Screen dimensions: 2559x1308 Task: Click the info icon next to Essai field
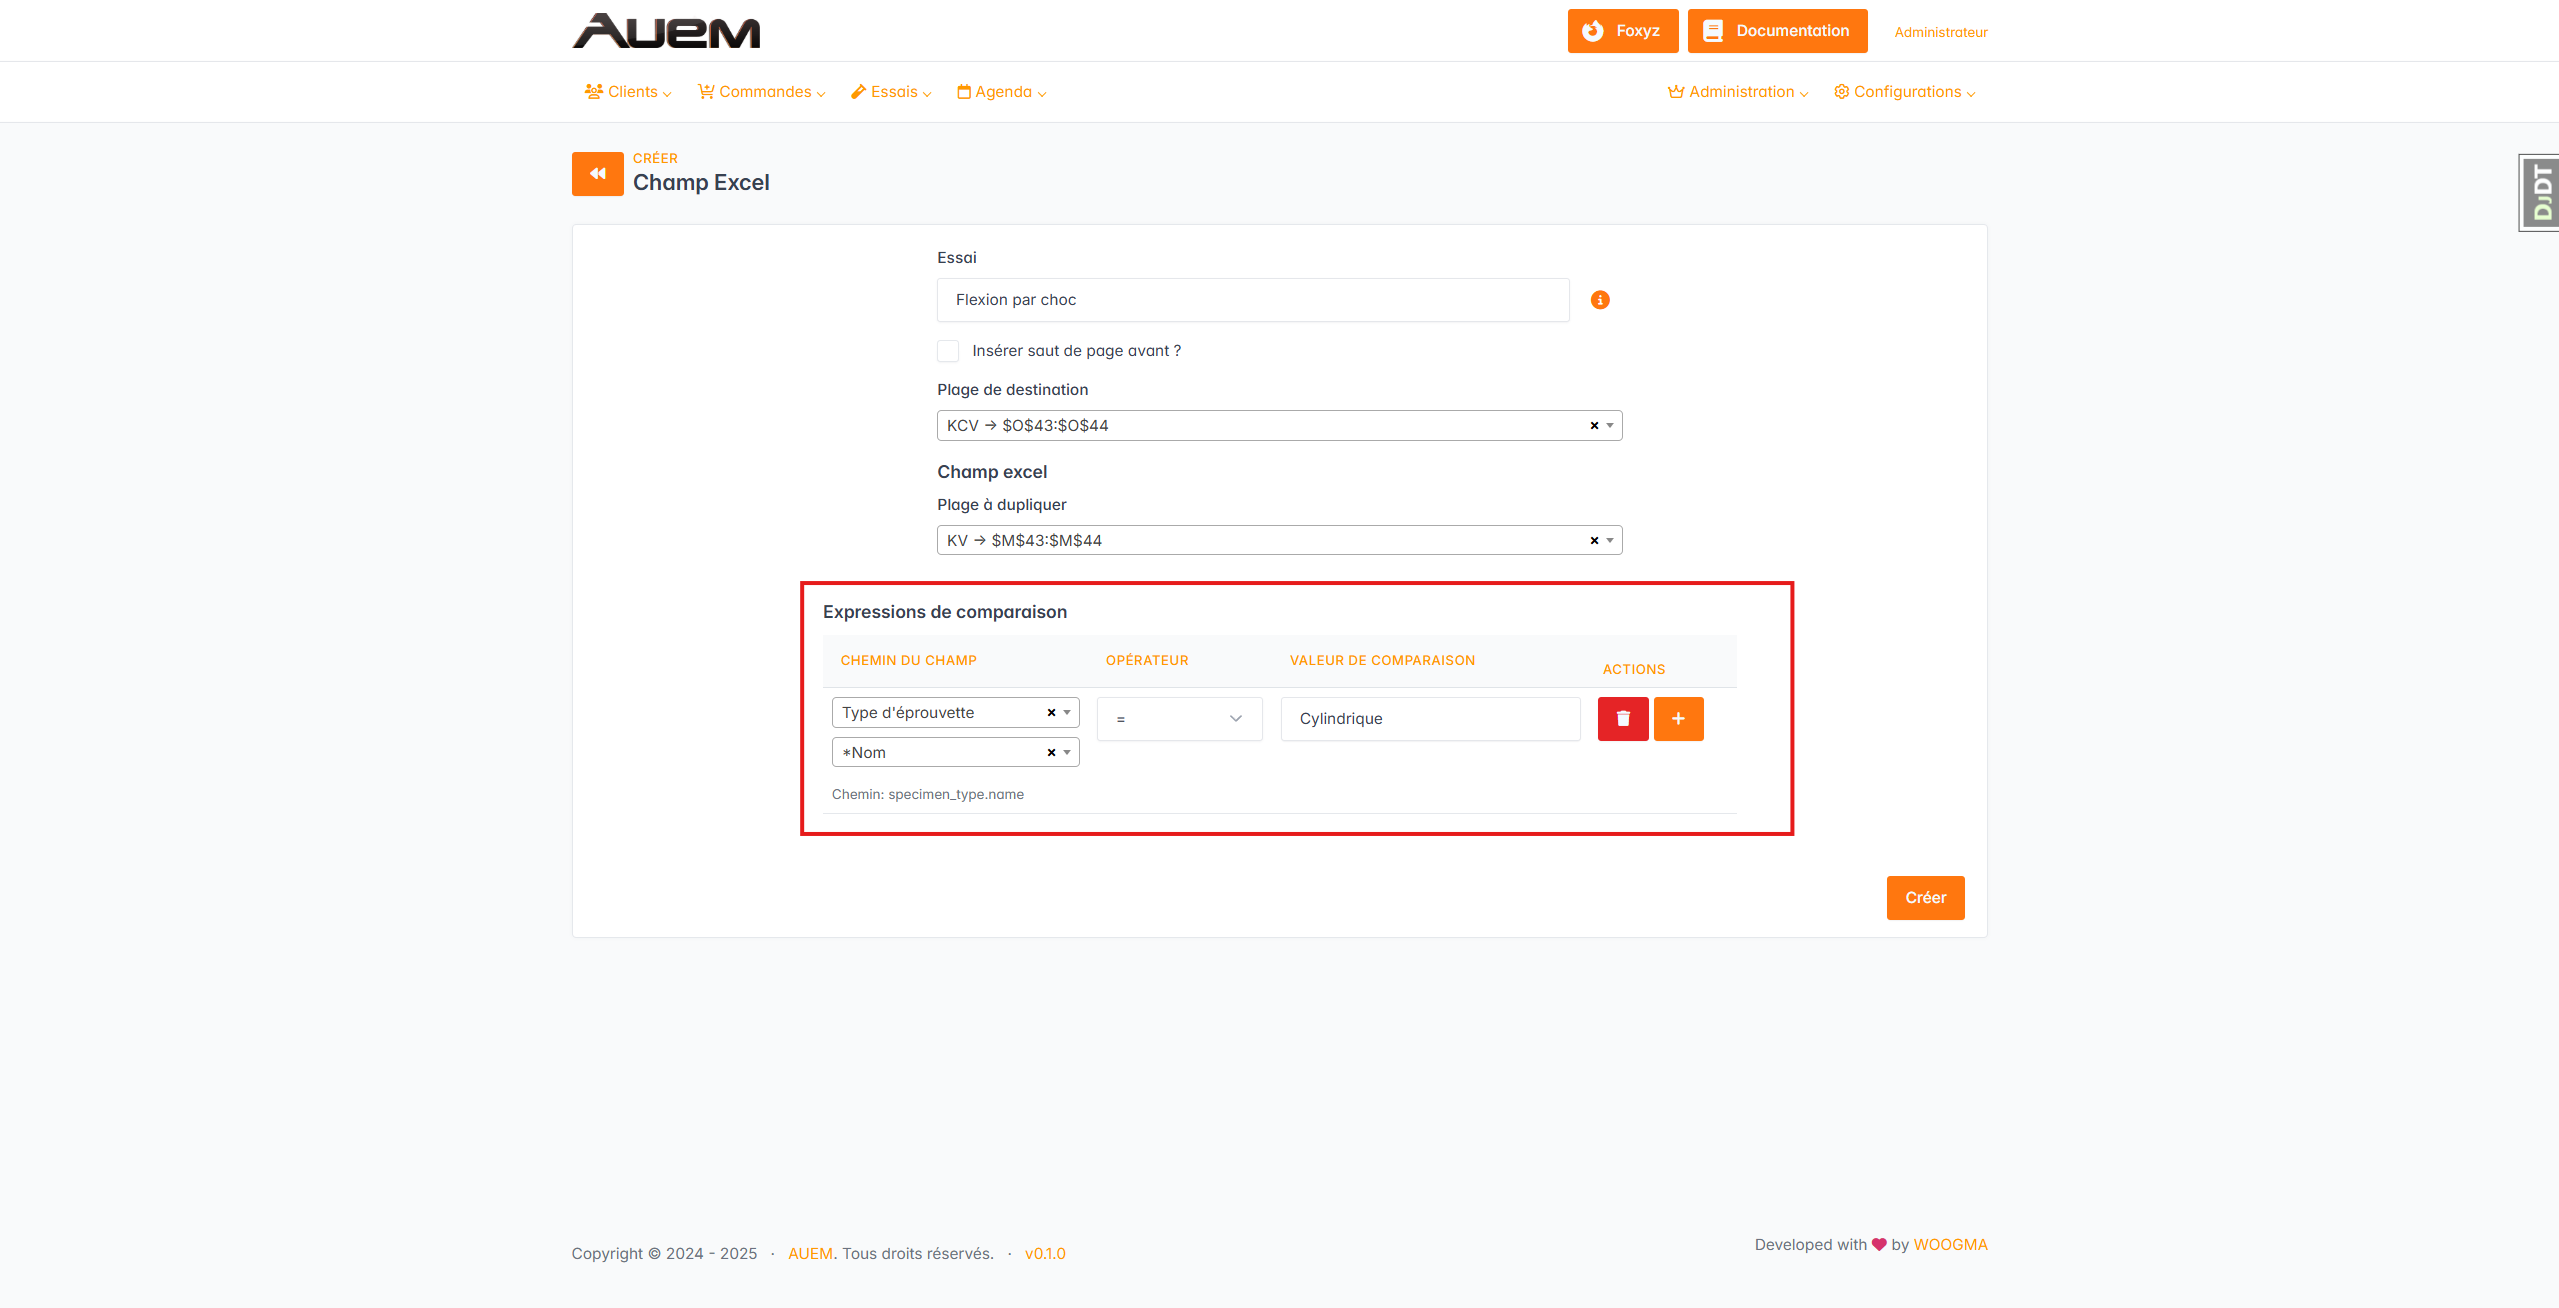[1600, 300]
